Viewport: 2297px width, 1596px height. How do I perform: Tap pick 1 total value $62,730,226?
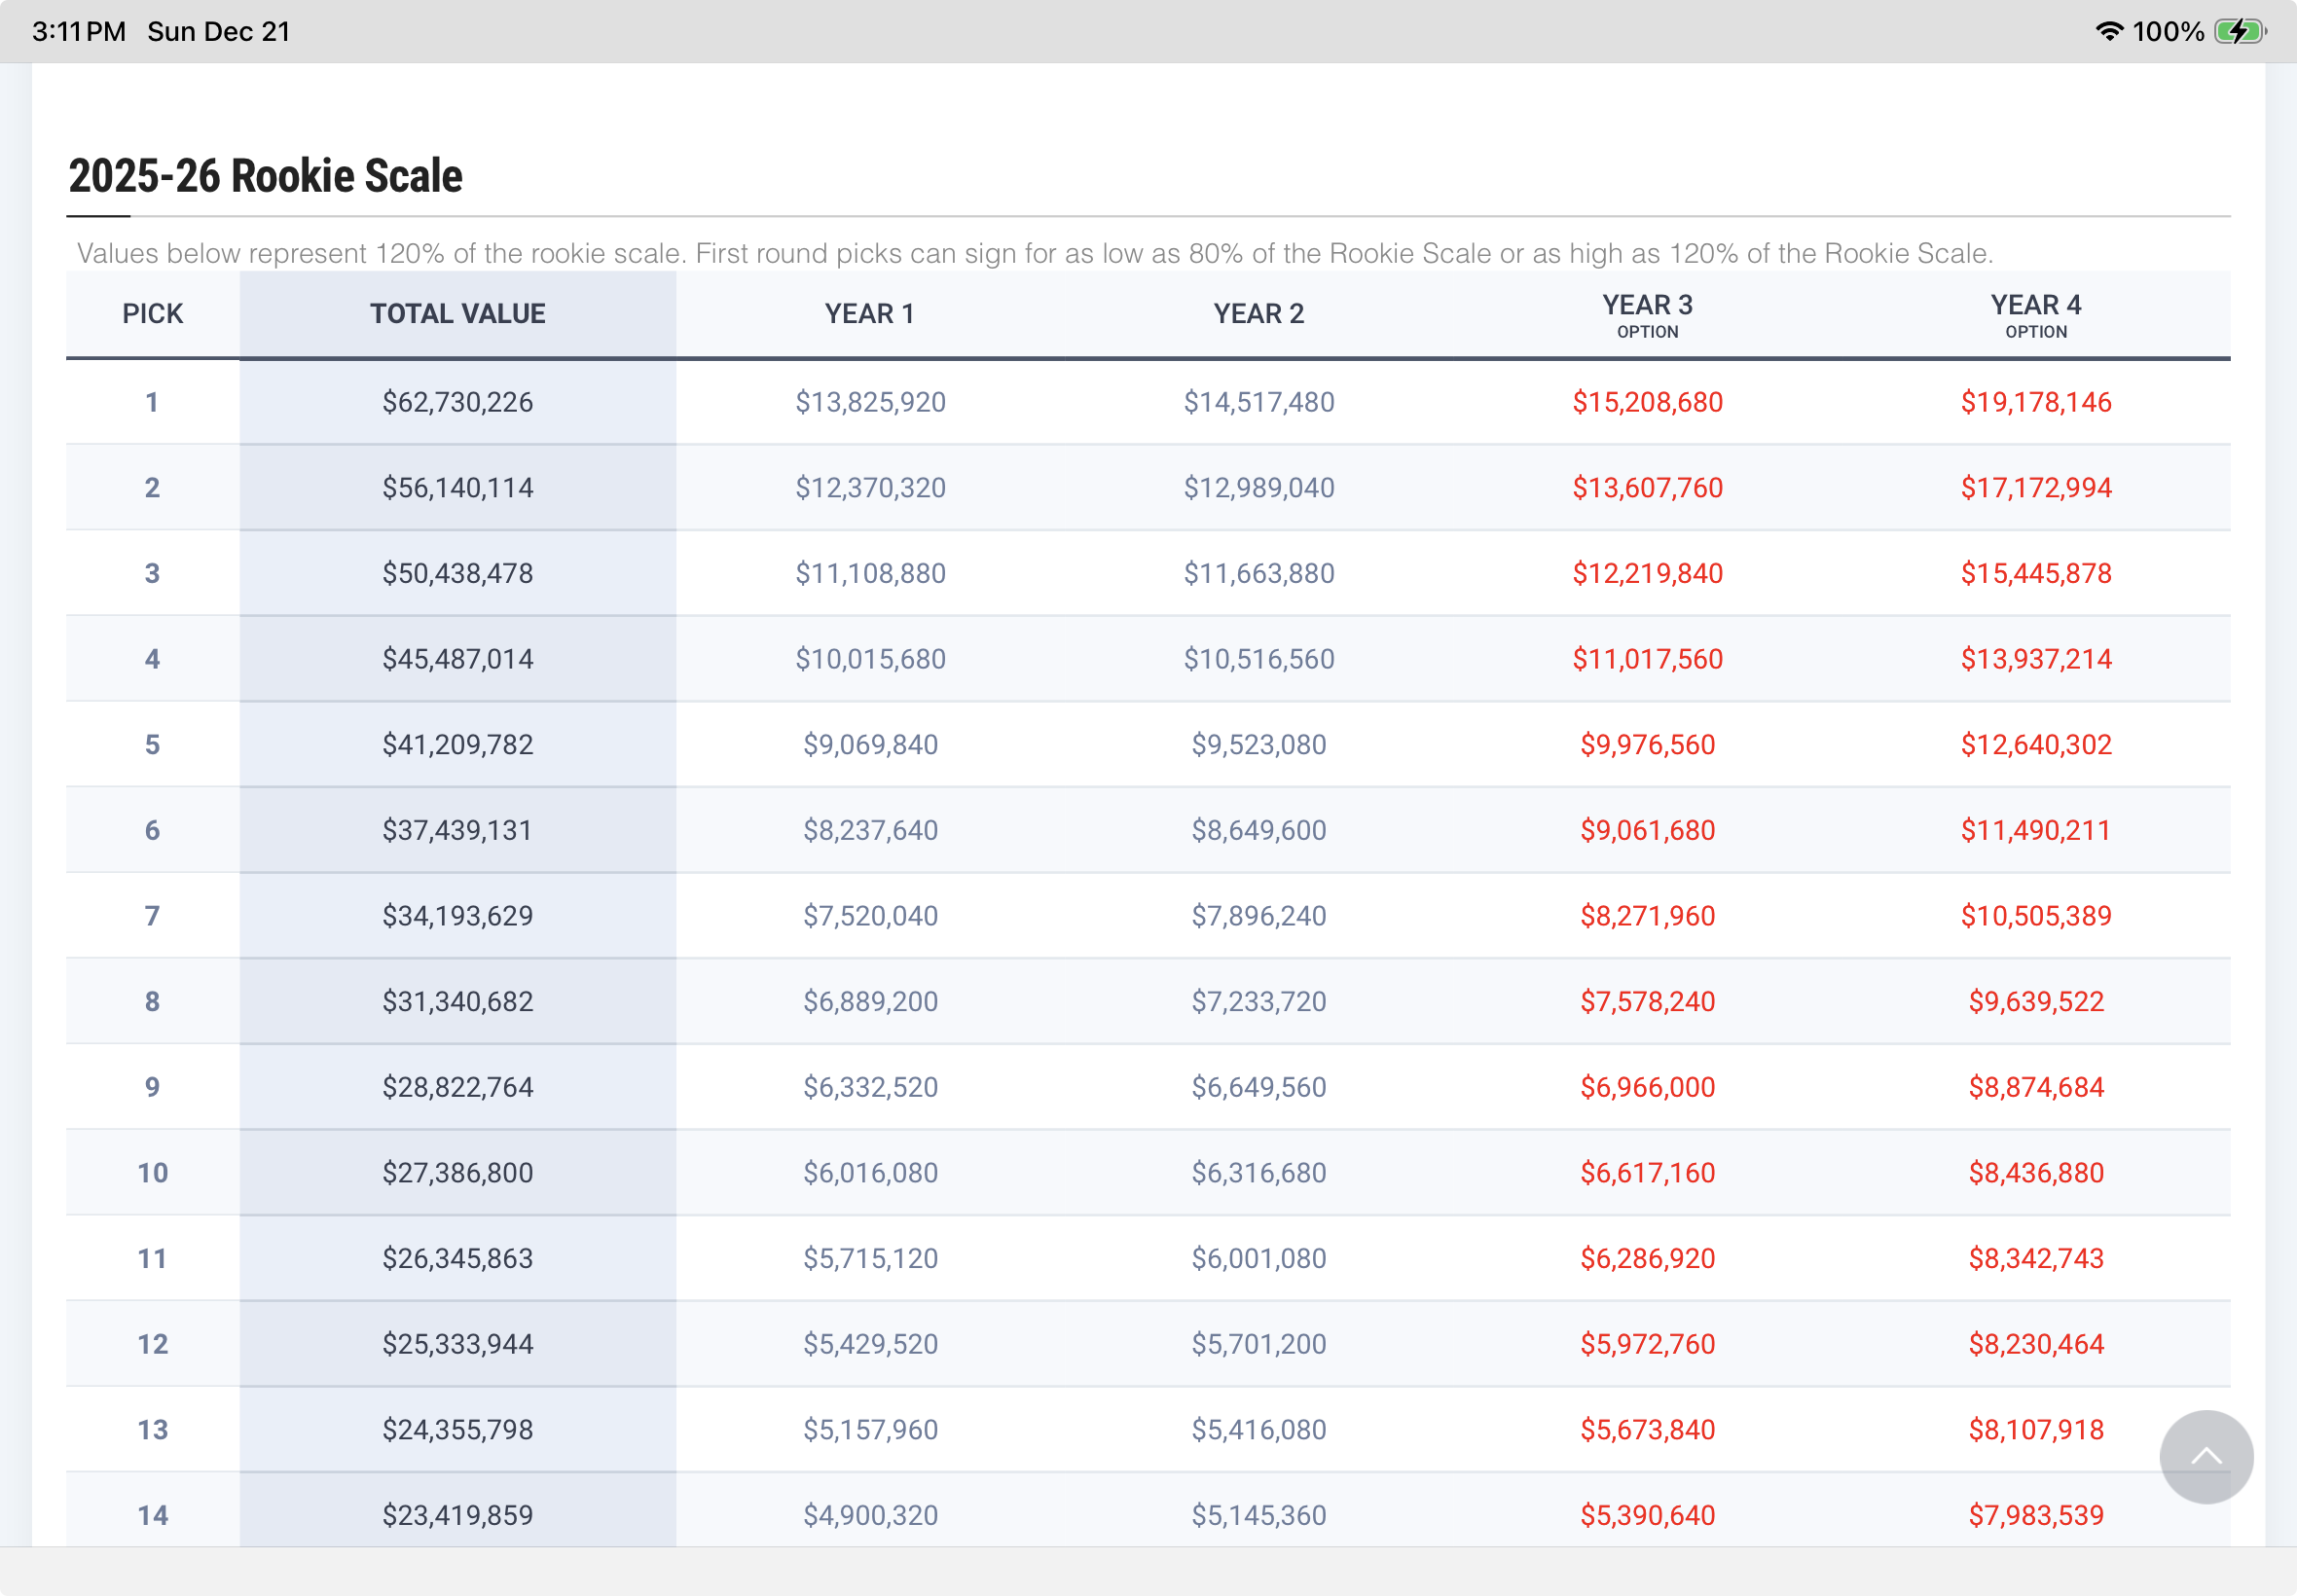pyautogui.click(x=457, y=402)
